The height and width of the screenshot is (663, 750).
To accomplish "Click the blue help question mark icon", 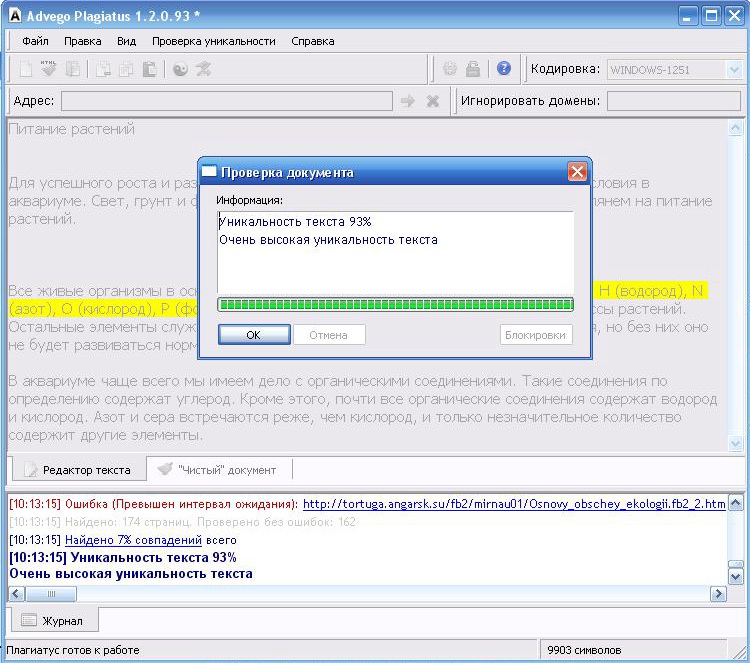I will [x=504, y=69].
